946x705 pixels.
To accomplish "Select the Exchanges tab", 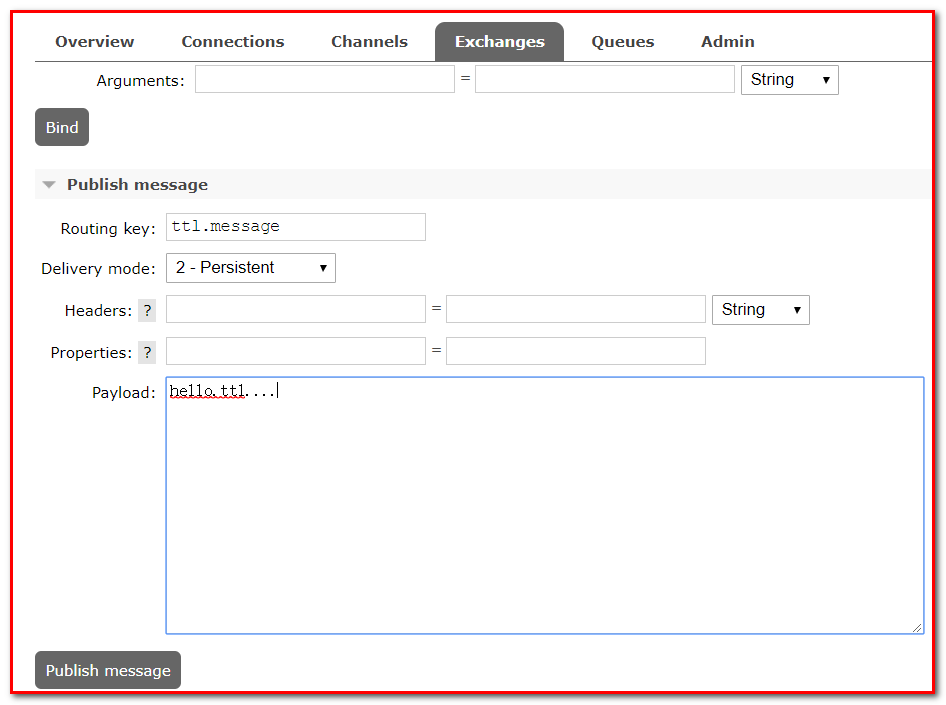I will (499, 42).
